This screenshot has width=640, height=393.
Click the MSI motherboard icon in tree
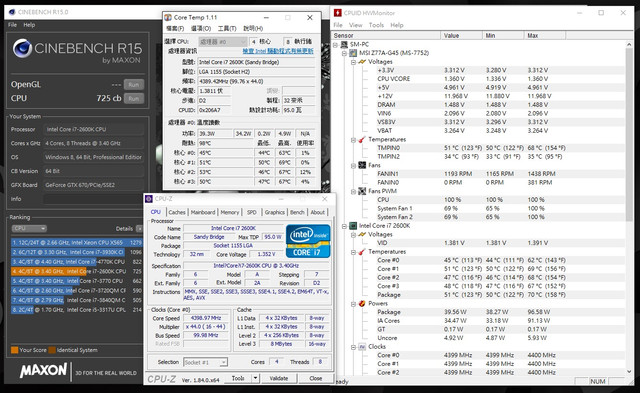coord(353,53)
